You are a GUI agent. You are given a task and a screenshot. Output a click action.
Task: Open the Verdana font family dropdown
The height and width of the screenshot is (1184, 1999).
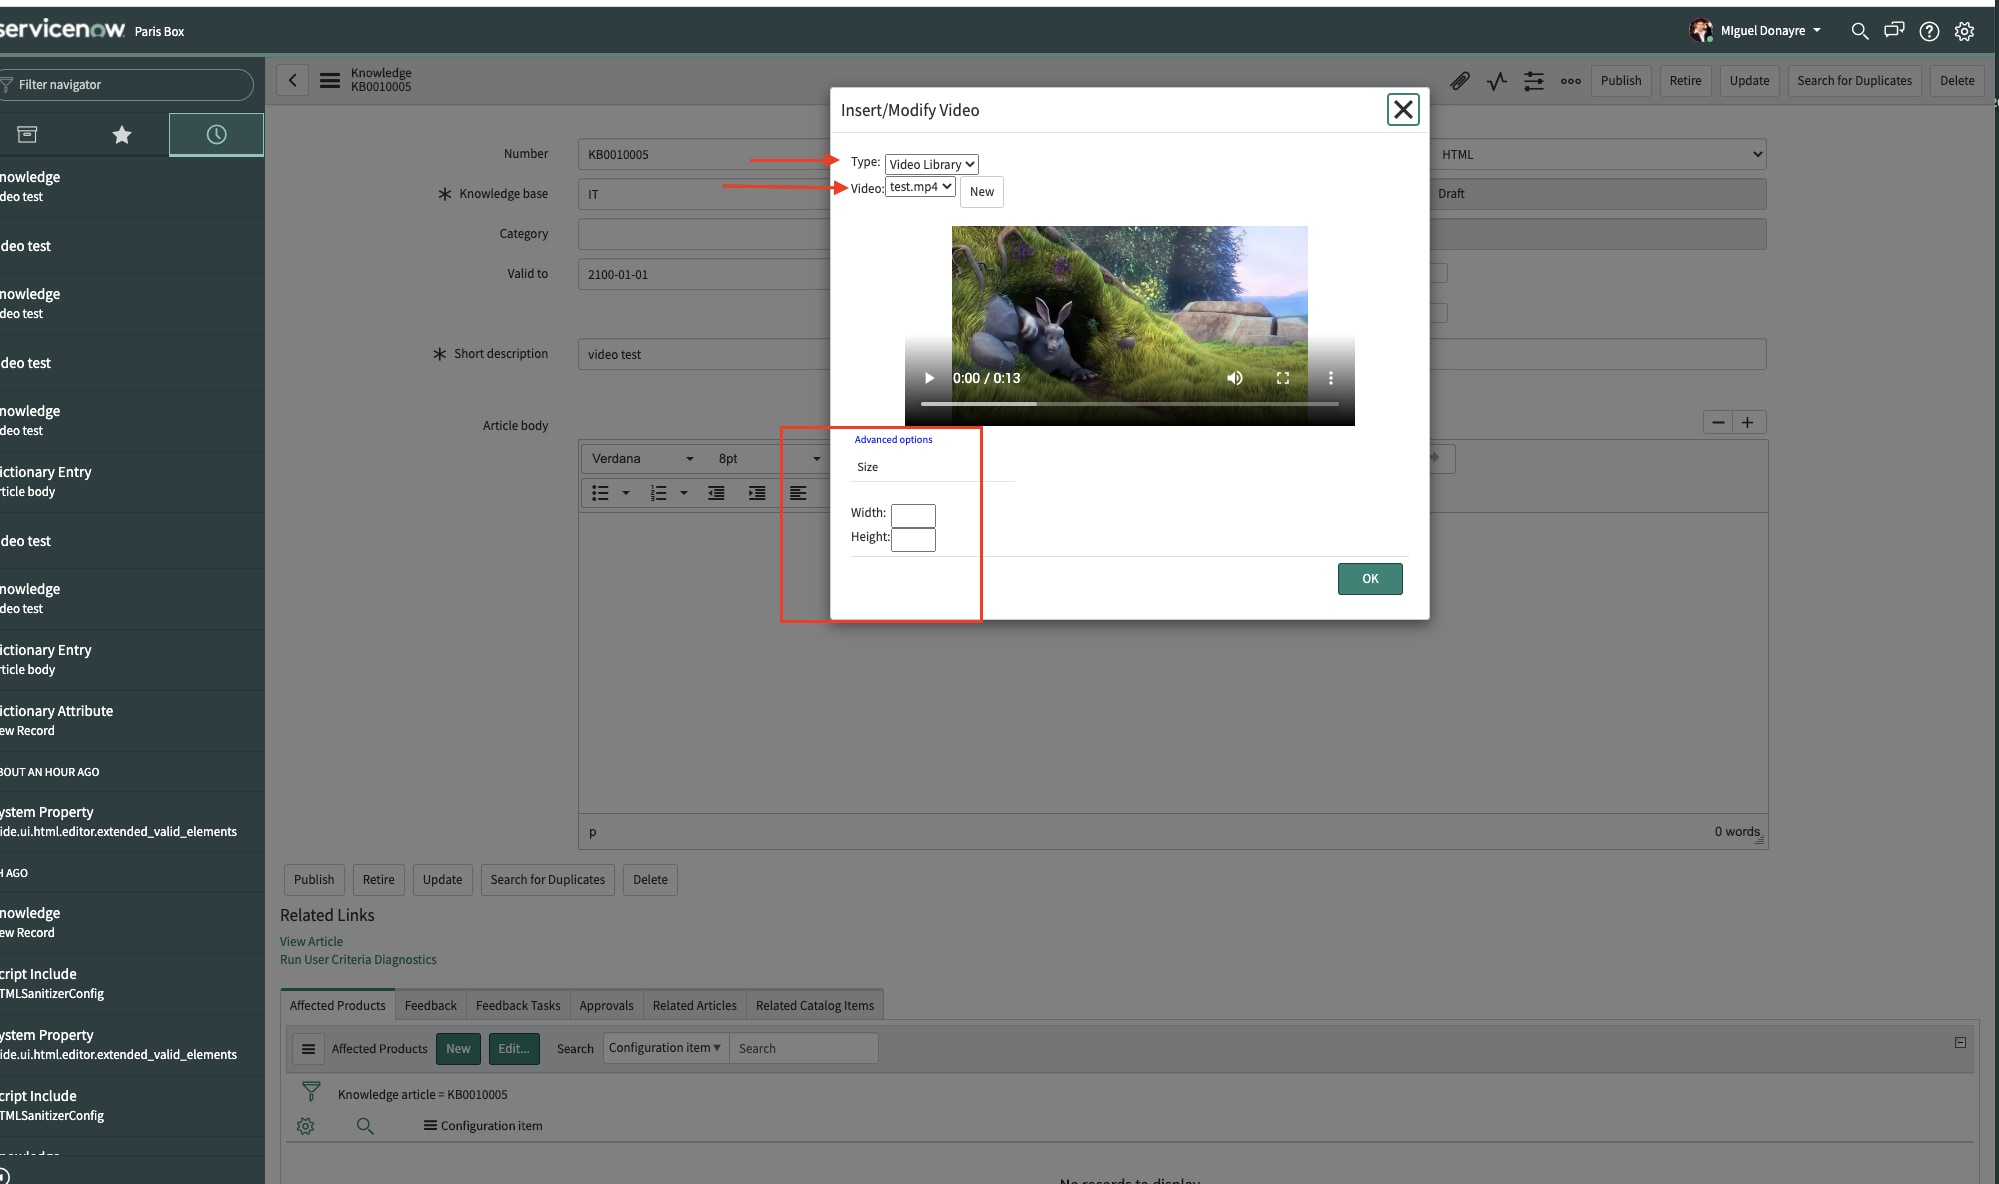click(640, 458)
